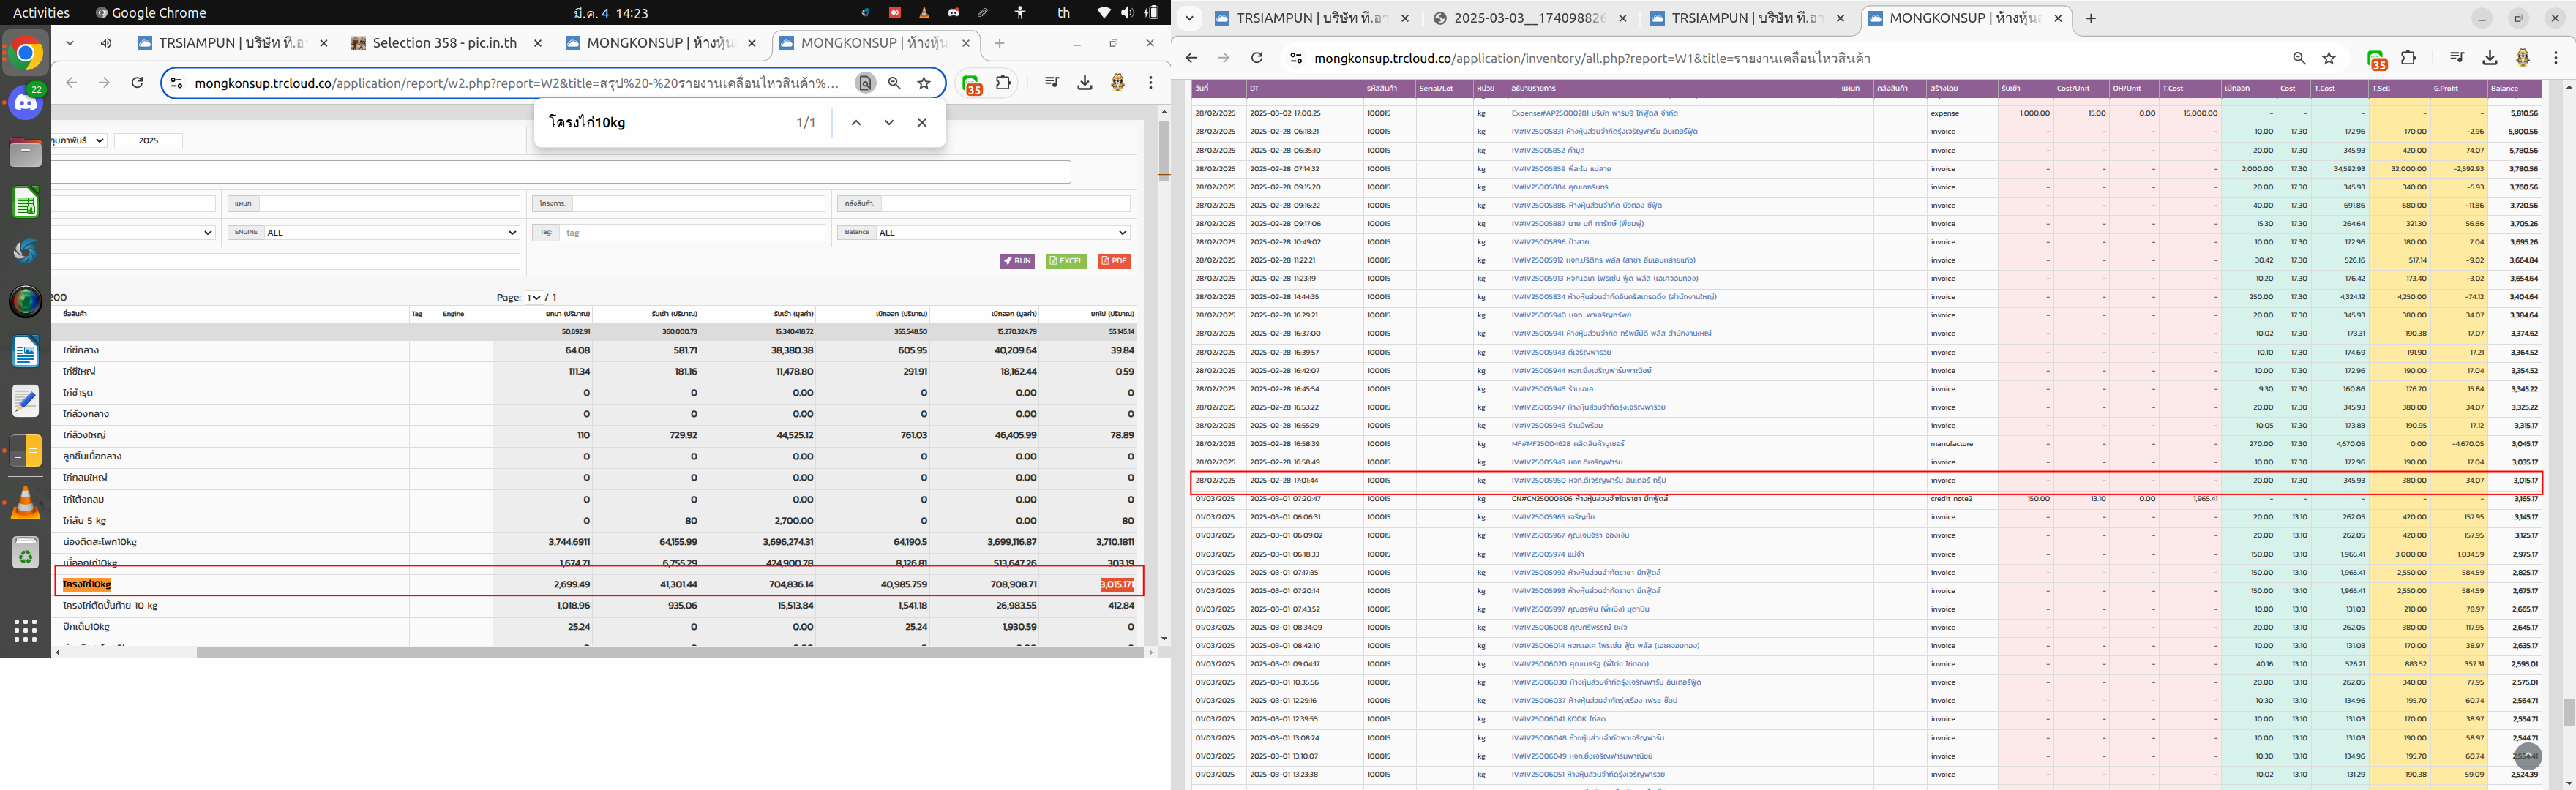Open Downloads in the right Chrome window
Image resolution: width=2576 pixels, height=790 pixels.
pos(2490,58)
